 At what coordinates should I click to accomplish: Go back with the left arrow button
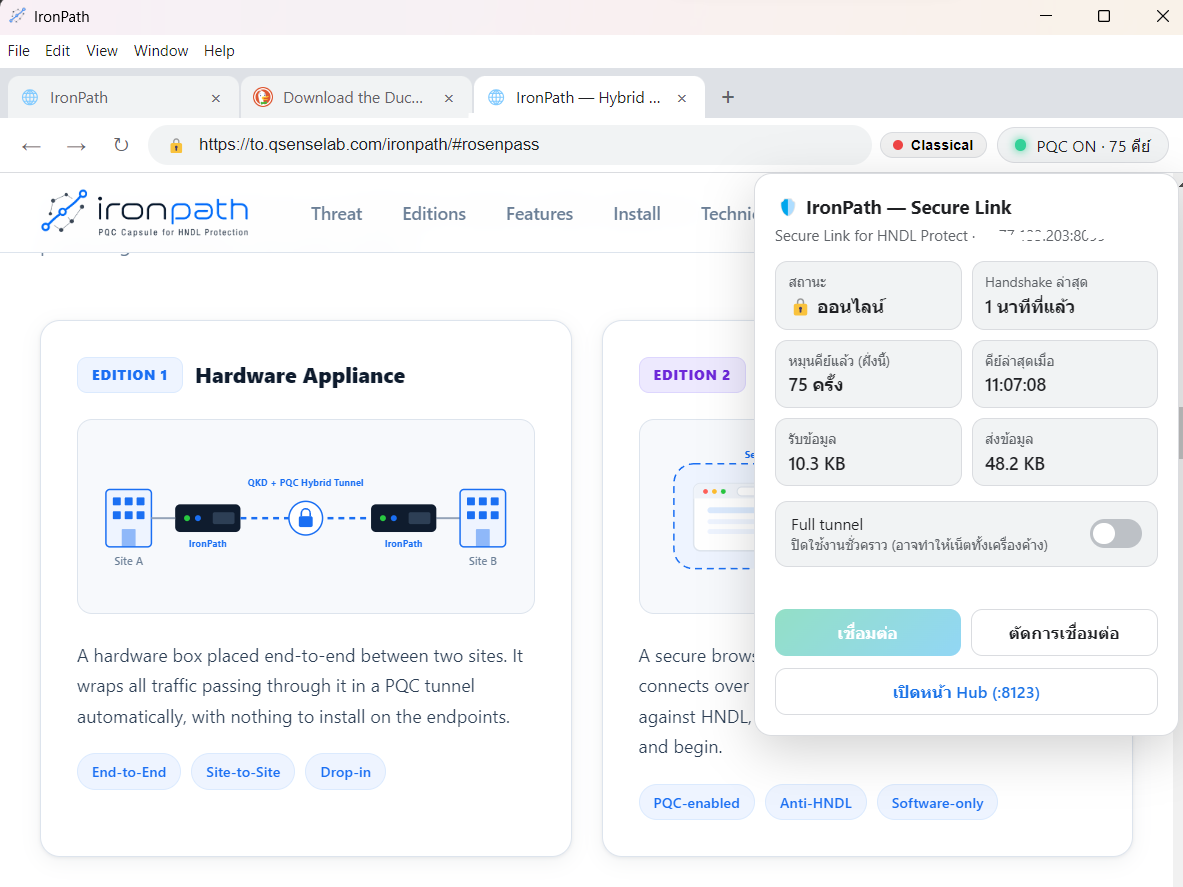click(31, 146)
